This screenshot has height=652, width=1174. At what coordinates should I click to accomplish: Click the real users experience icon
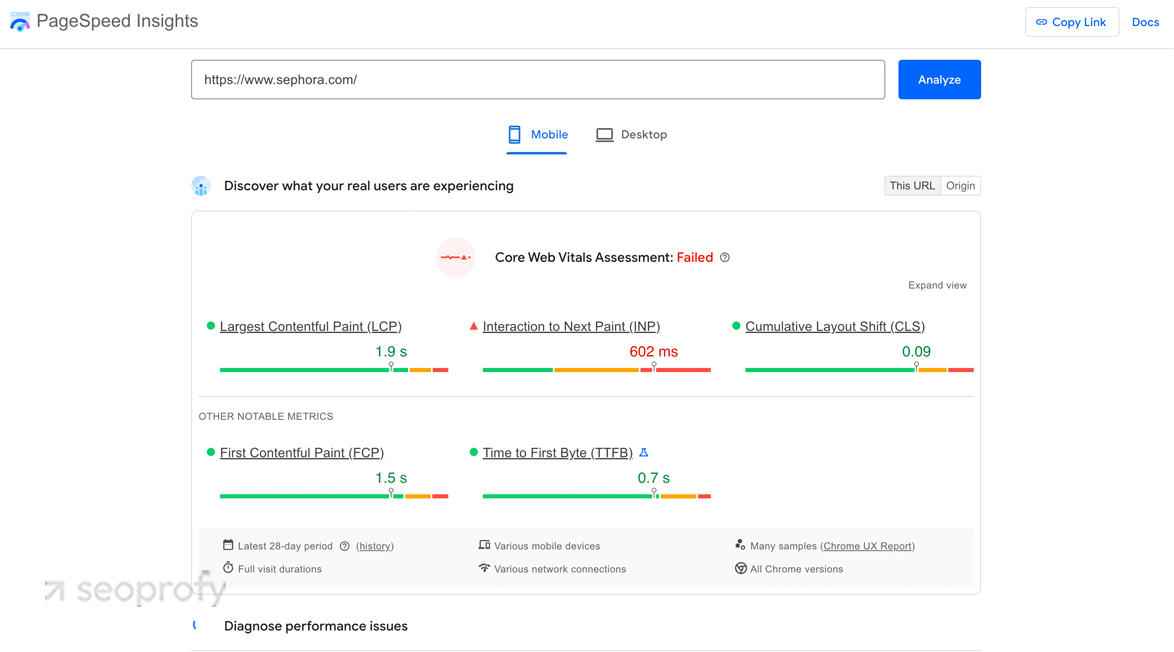[201, 186]
